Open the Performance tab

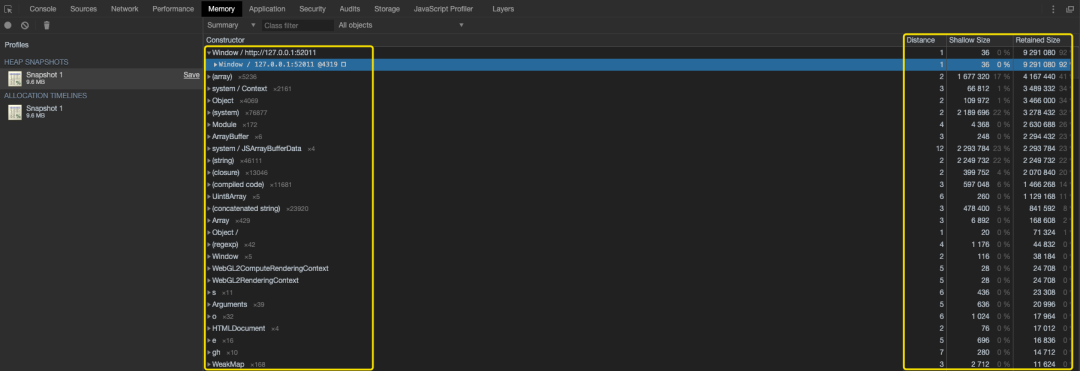tap(173, 9)
